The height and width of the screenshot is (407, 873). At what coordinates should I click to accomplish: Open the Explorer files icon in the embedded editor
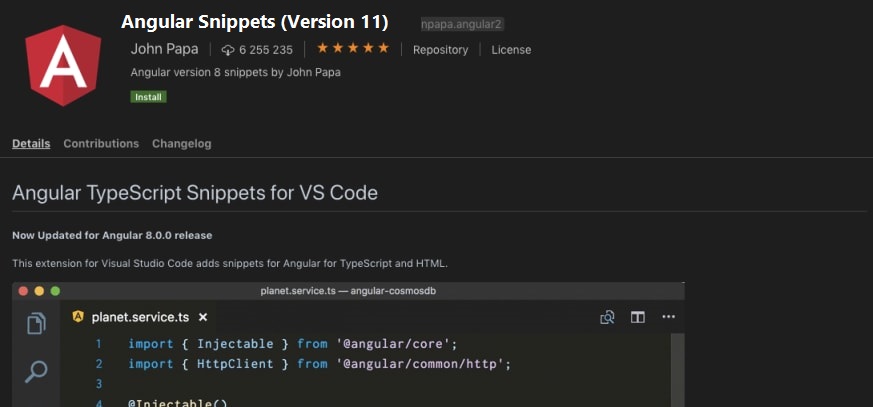point(36,323)
